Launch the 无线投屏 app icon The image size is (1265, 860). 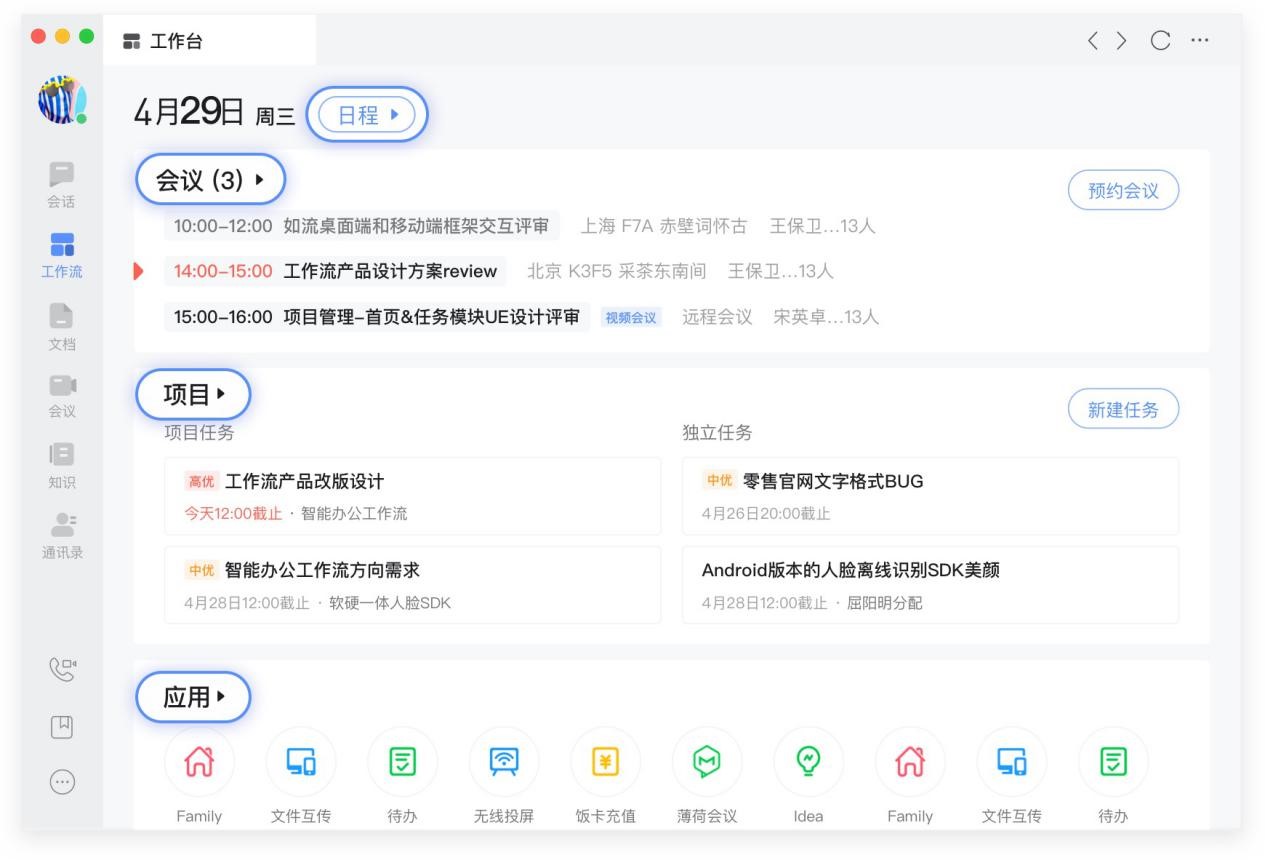point(504,763)
